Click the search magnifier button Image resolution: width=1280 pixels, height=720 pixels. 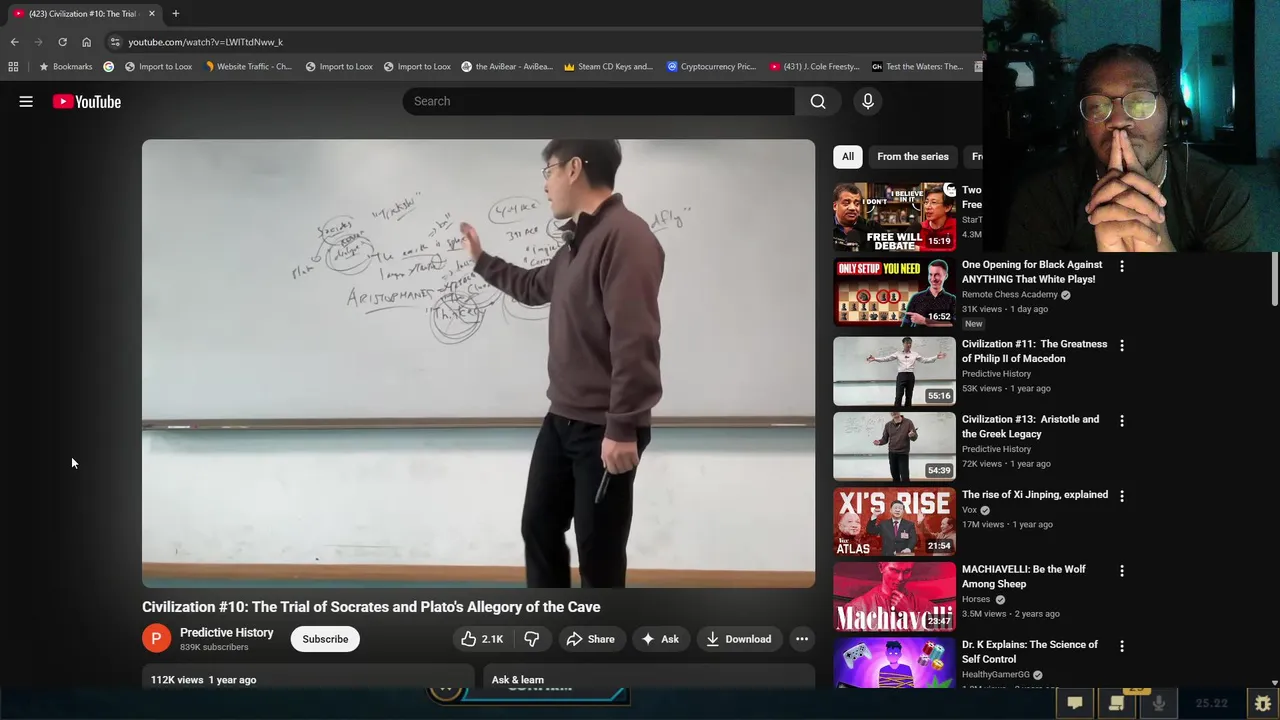click(x=818, y=101)
